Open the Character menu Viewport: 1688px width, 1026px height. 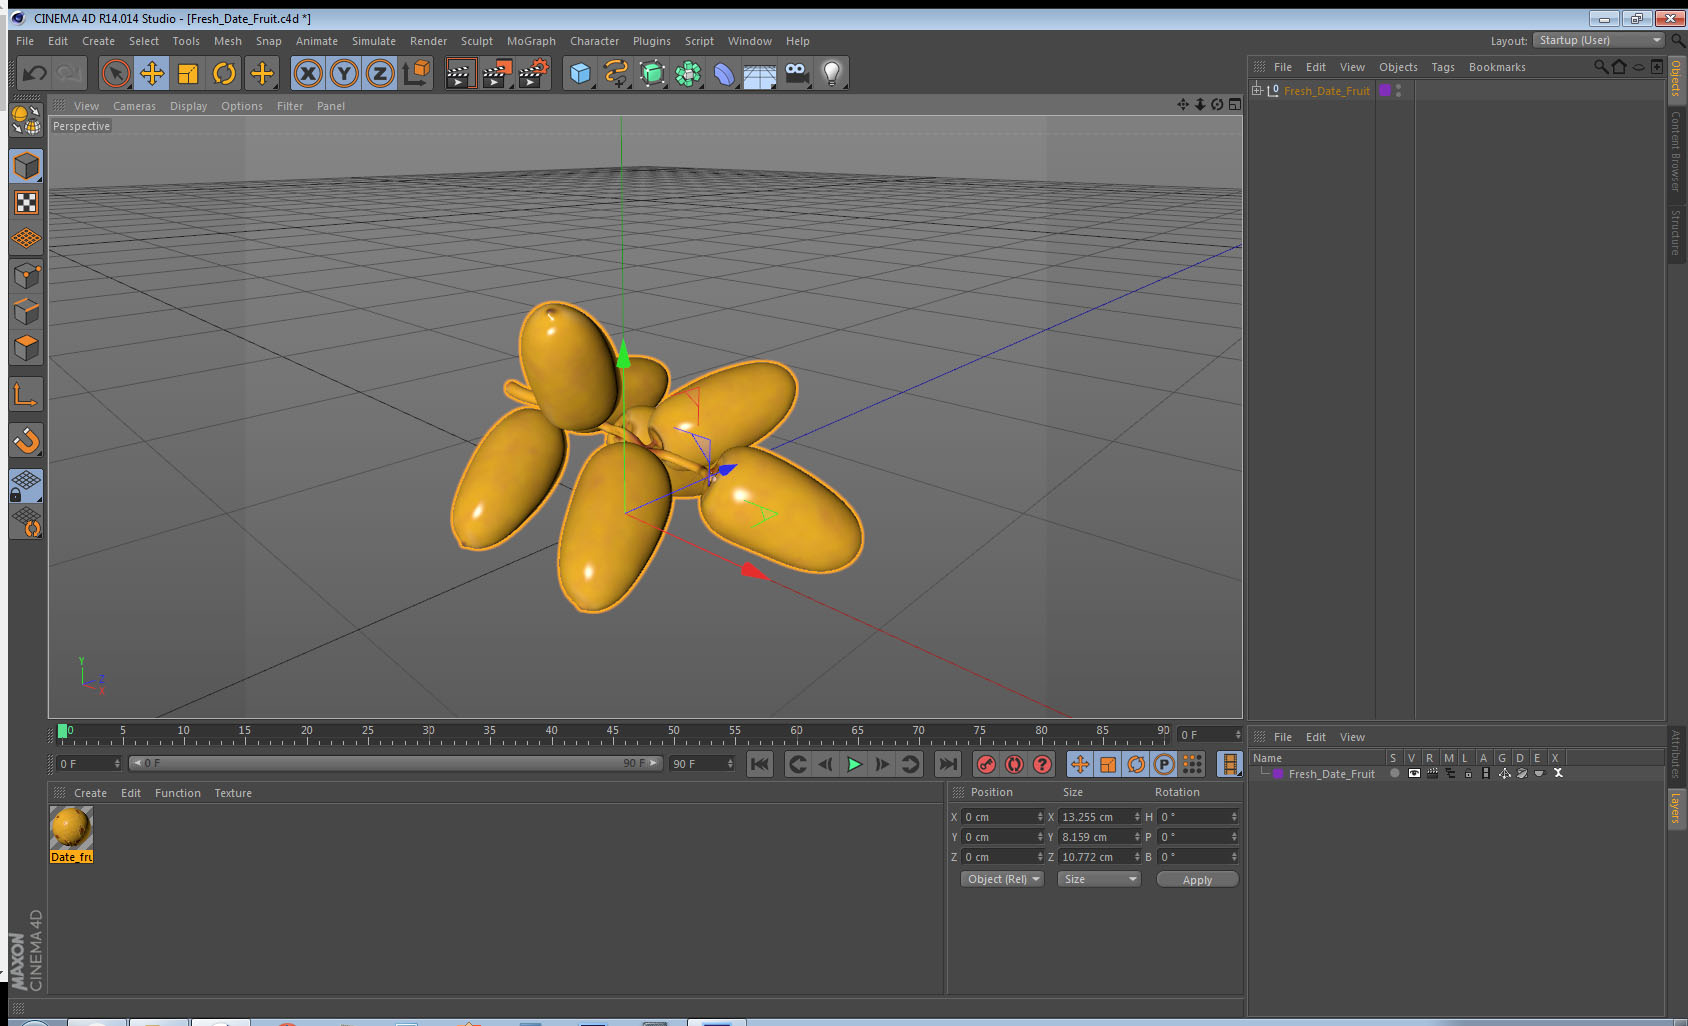(x=595, y=41)
